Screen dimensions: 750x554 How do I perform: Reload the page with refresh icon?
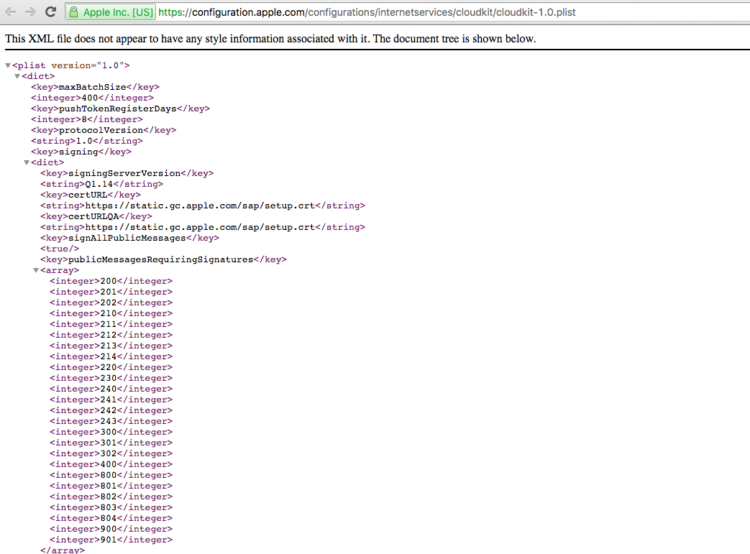(x=51, y=12)
